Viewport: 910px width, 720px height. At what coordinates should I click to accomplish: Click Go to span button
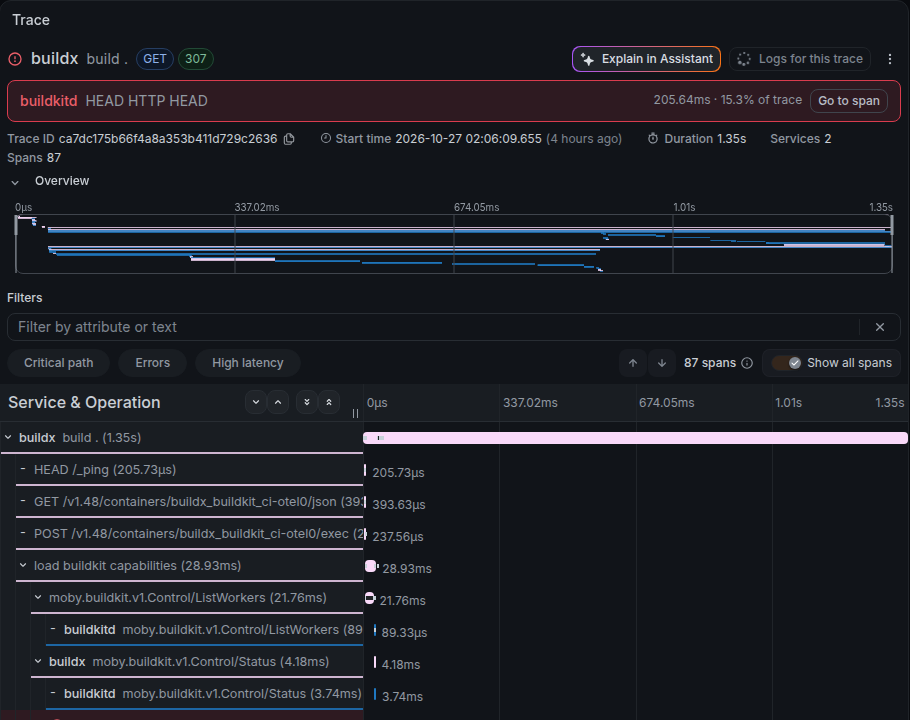point(848,101)
